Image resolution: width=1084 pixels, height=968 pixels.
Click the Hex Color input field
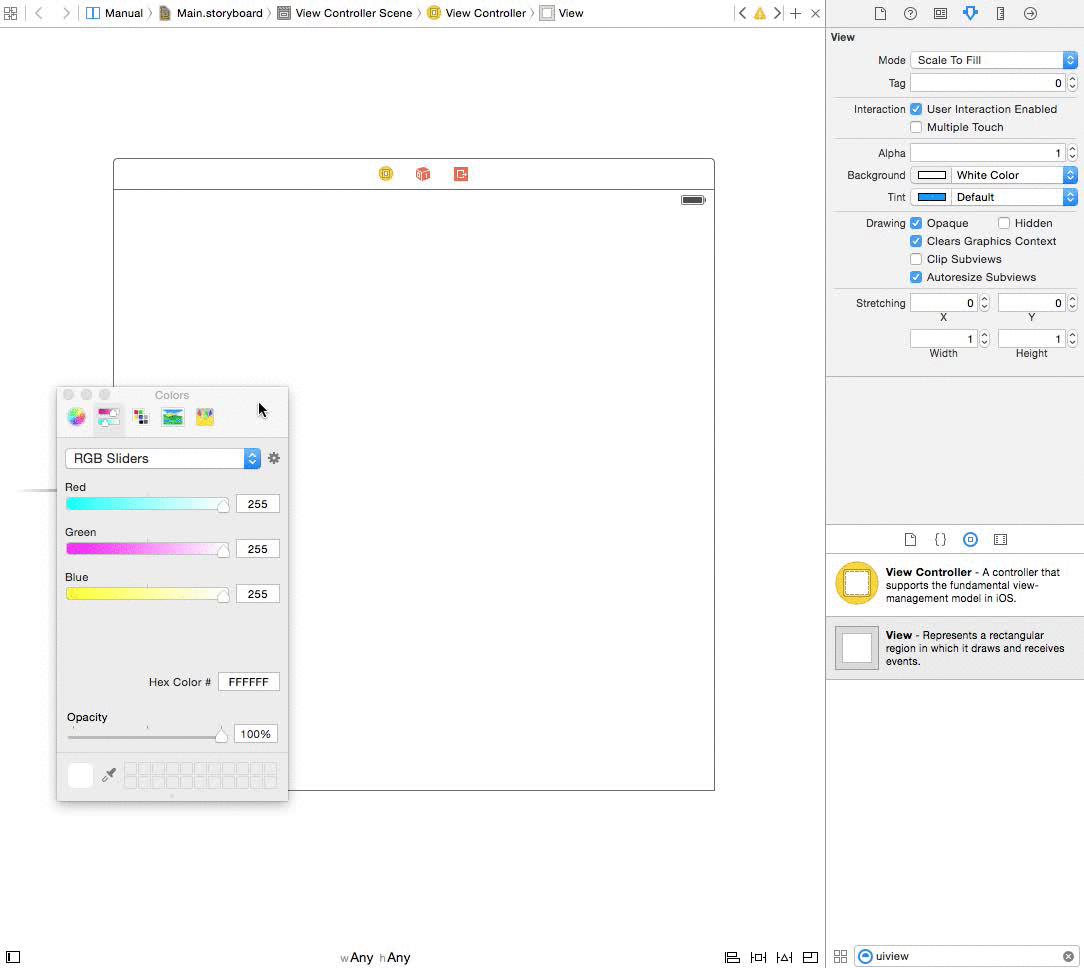point(249,682)
